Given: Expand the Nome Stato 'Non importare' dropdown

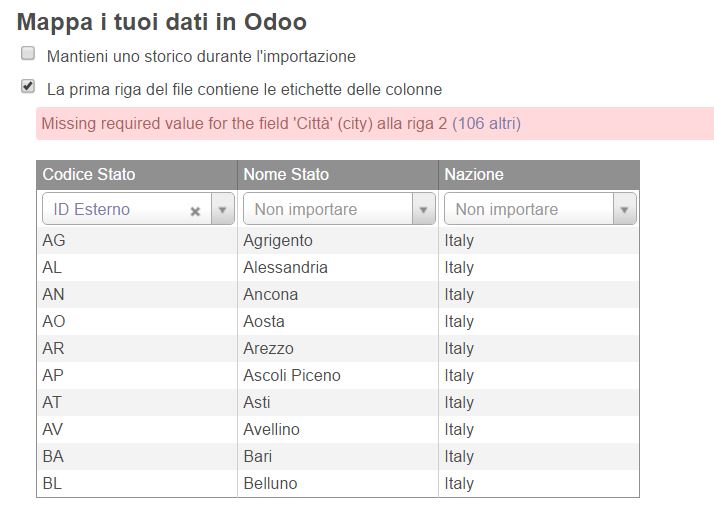Looking at the screenshot, I should 424,210.
